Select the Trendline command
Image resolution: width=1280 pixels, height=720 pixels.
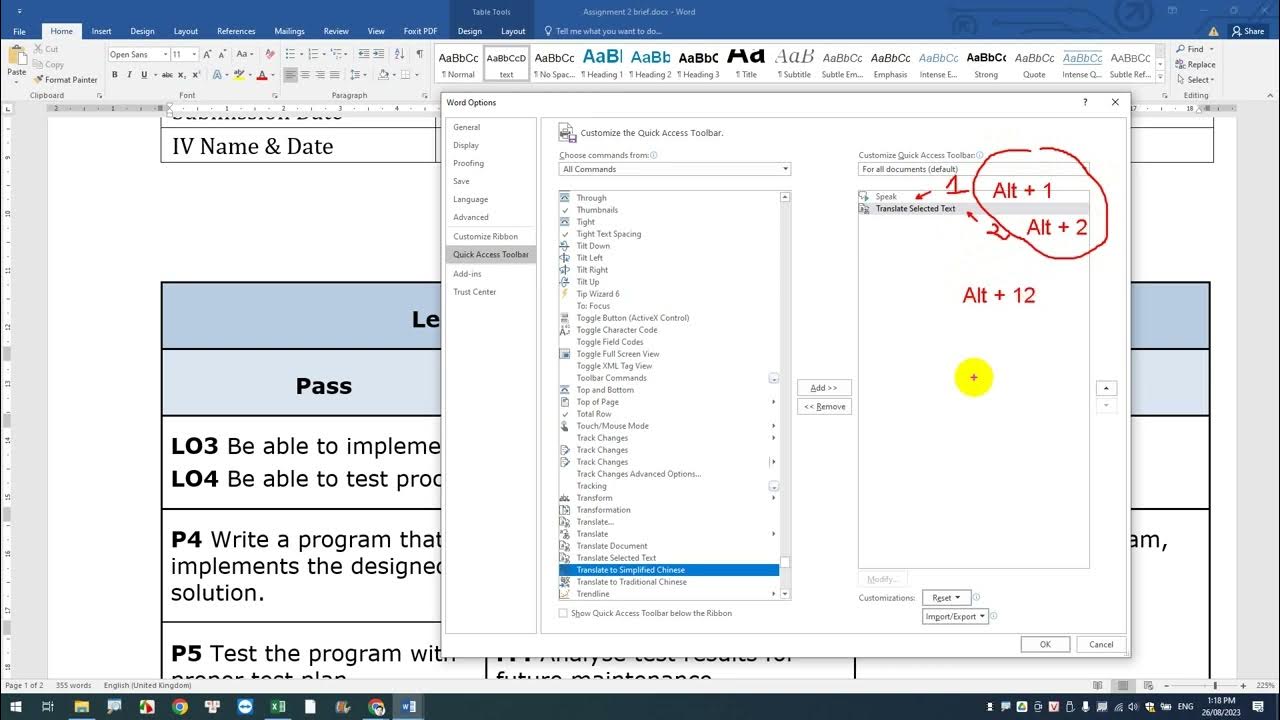coord(668,594)
